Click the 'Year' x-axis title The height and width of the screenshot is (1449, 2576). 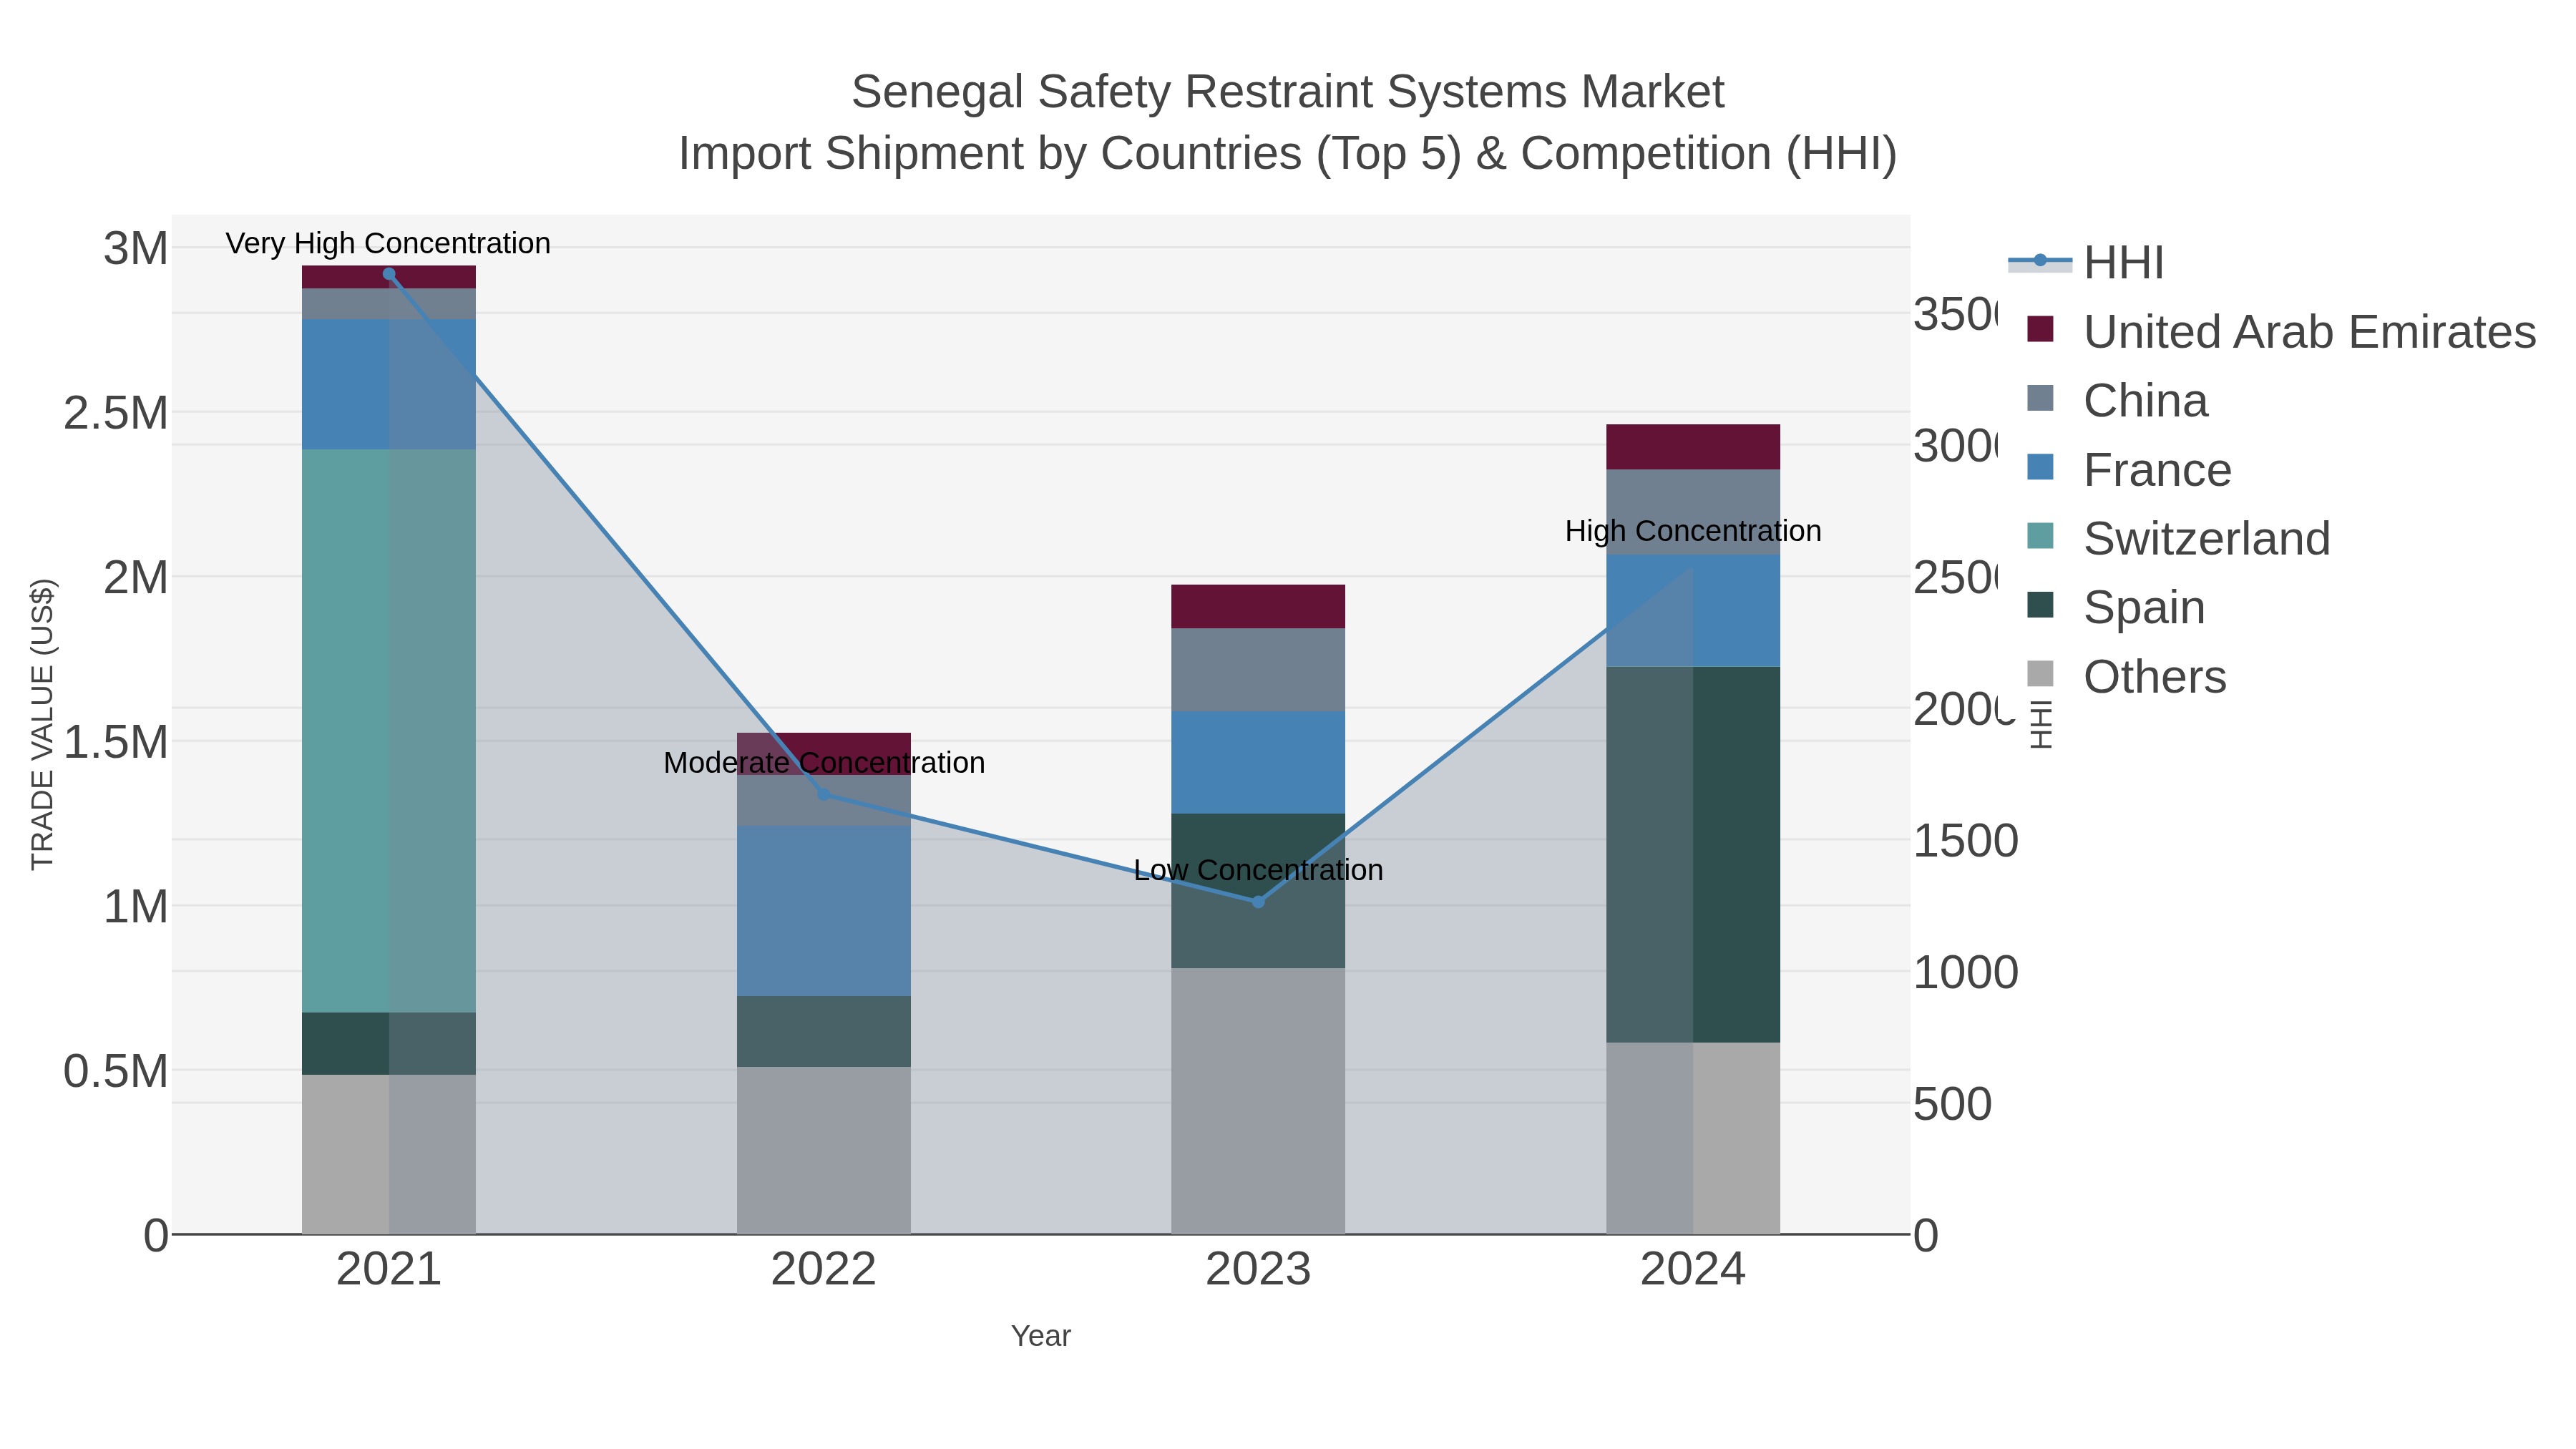[1041, 1336]
